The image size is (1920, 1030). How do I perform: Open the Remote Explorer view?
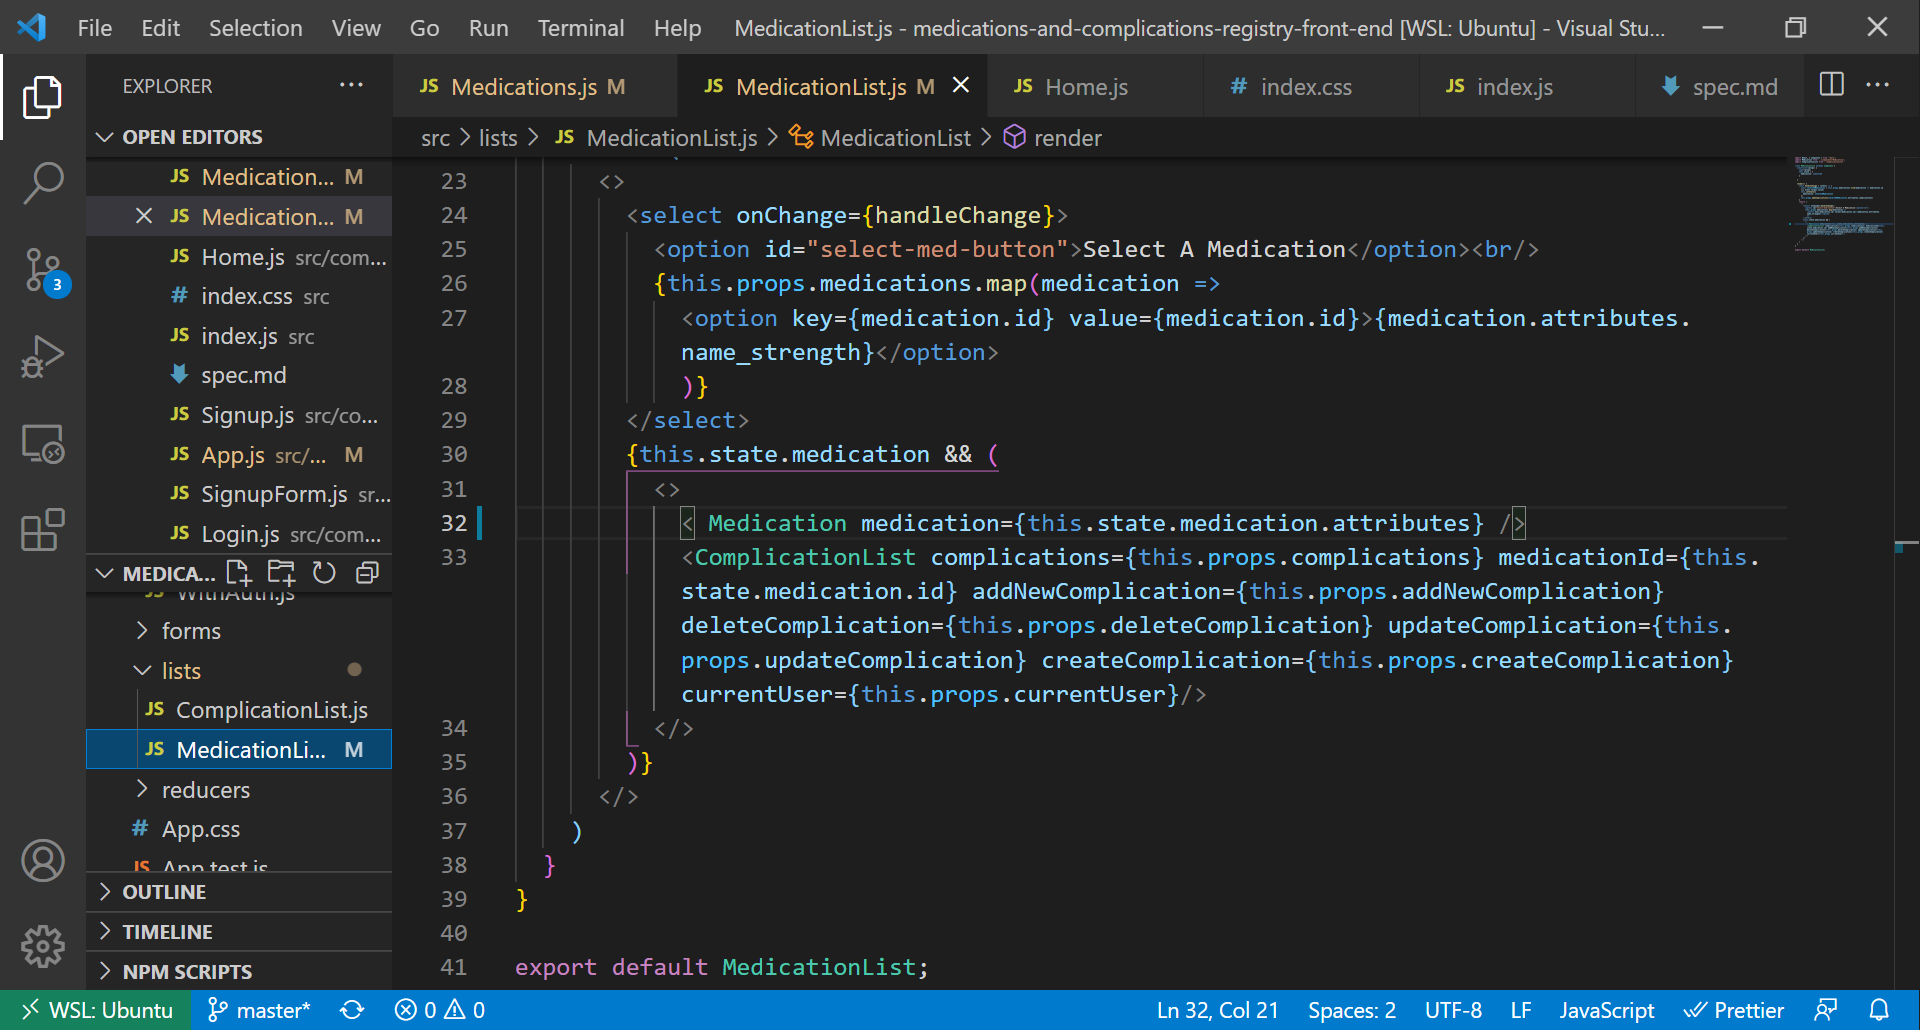pos(43,443)
